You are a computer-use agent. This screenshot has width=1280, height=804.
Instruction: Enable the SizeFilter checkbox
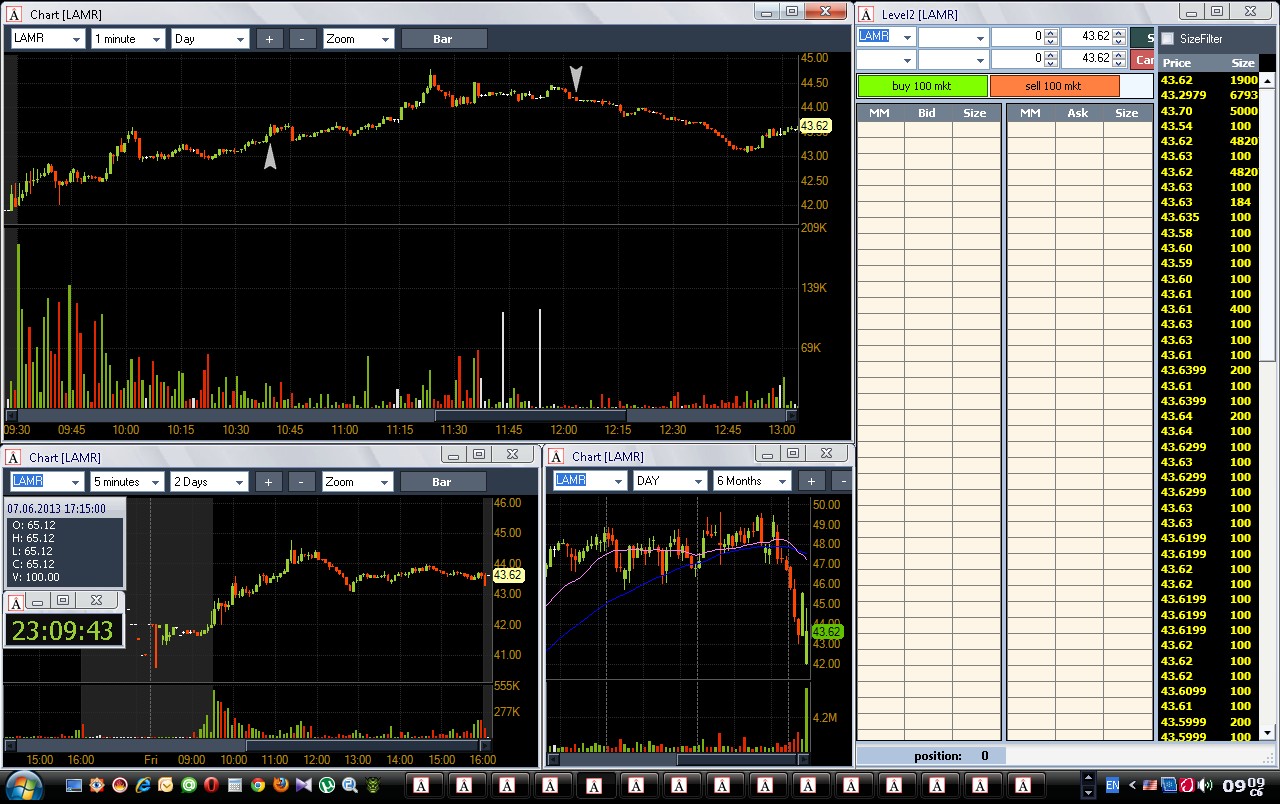1167,38
